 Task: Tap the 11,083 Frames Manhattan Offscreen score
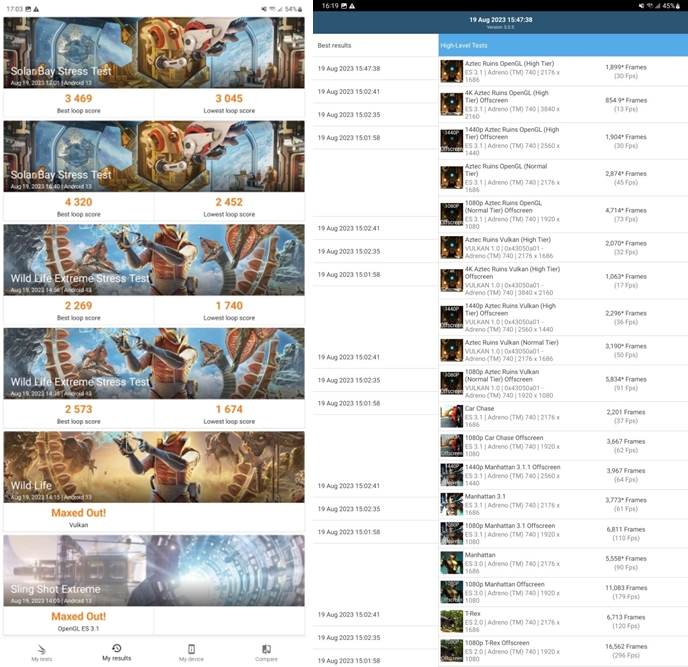(x=626, y=588)
